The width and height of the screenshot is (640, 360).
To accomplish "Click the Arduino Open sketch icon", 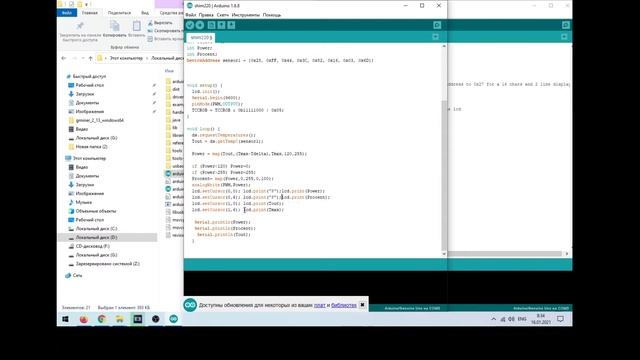I will point(221,25).
